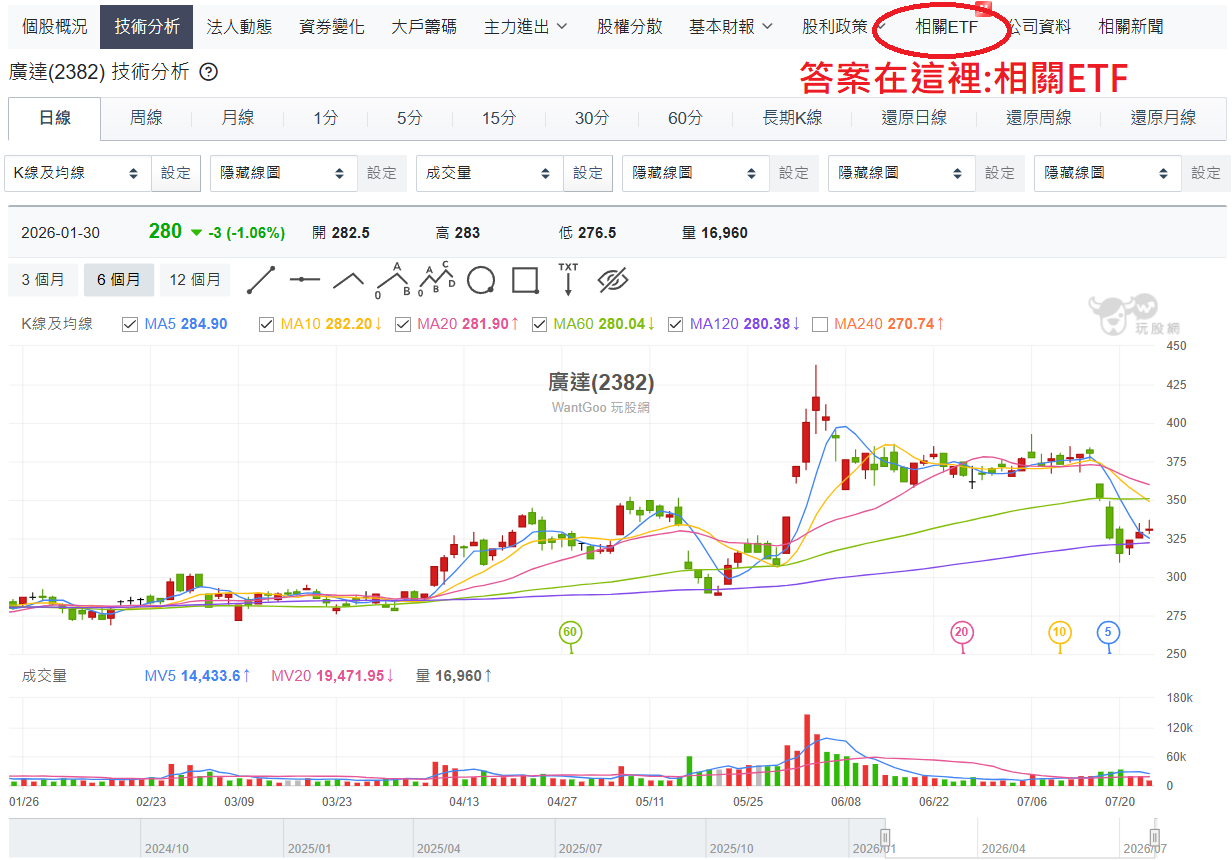Click the right handle of timeline range slider
Viewport: 1232px width, 860px height.
click(1154, 838)
